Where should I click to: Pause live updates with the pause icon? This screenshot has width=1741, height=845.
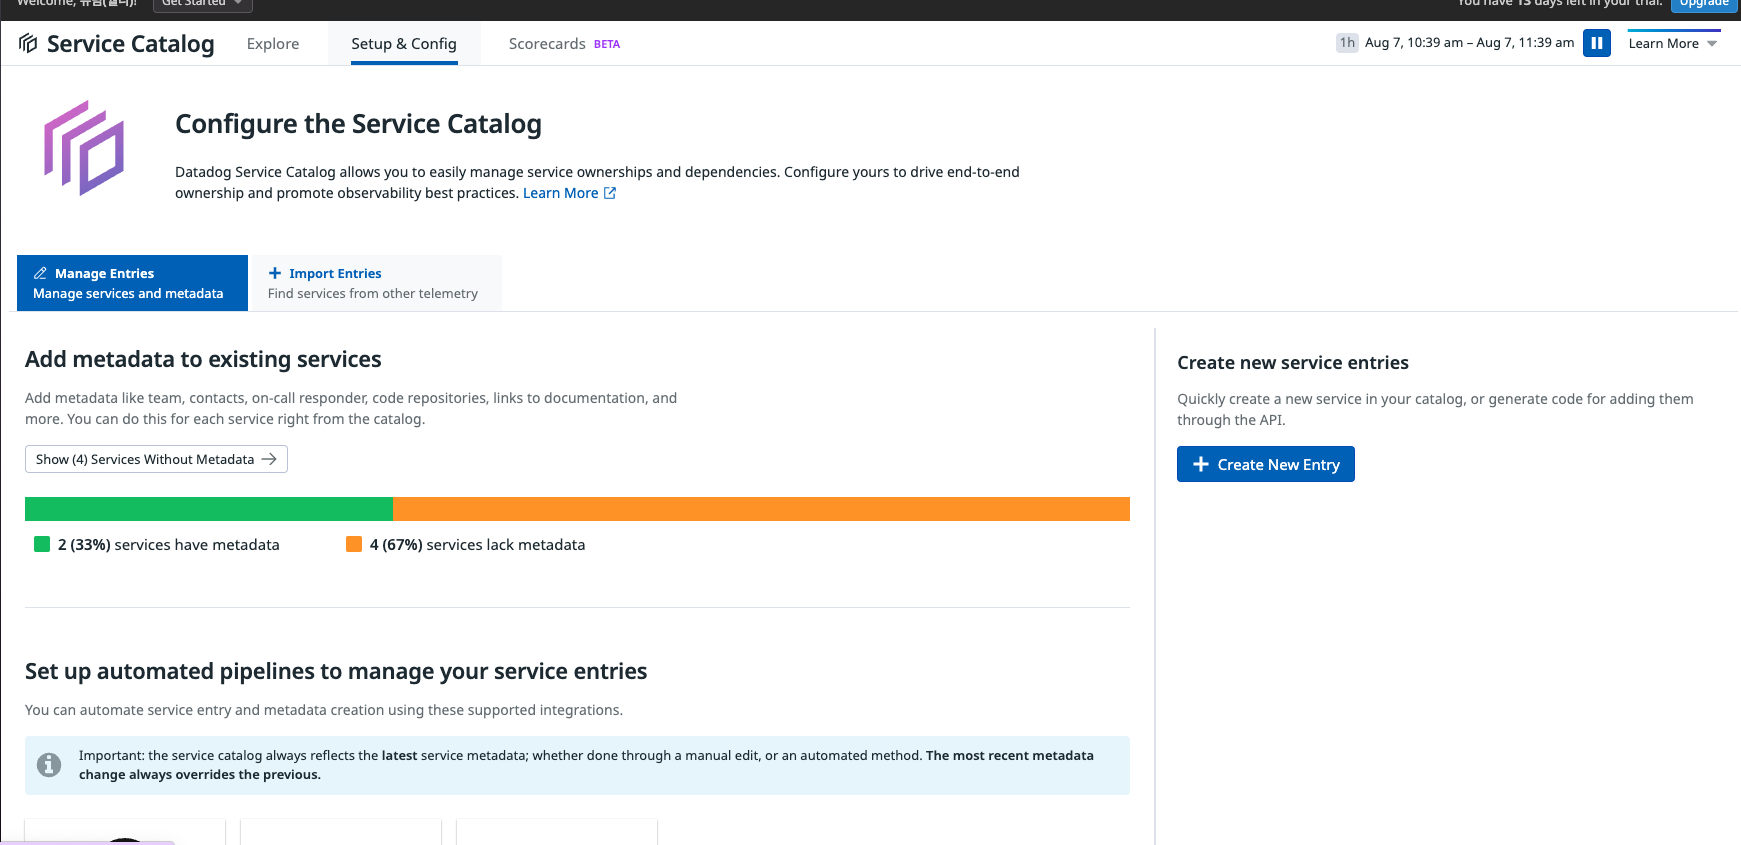click(1597, 43)
